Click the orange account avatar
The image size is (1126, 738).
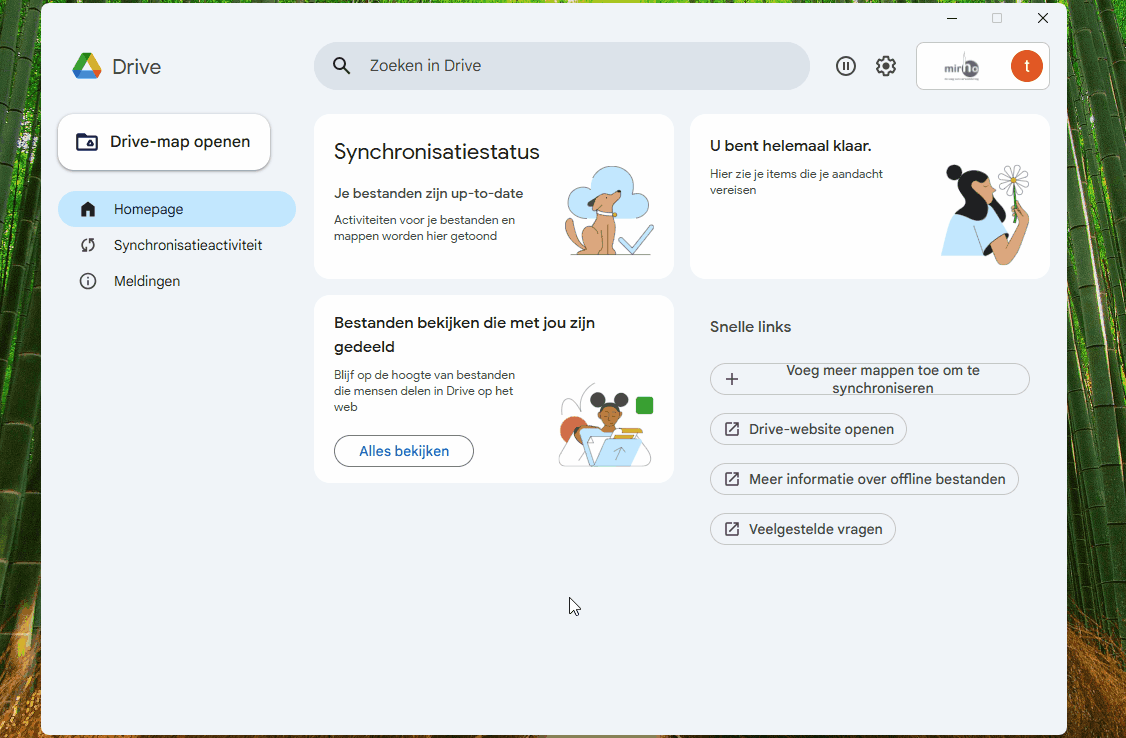[1026, 66]
